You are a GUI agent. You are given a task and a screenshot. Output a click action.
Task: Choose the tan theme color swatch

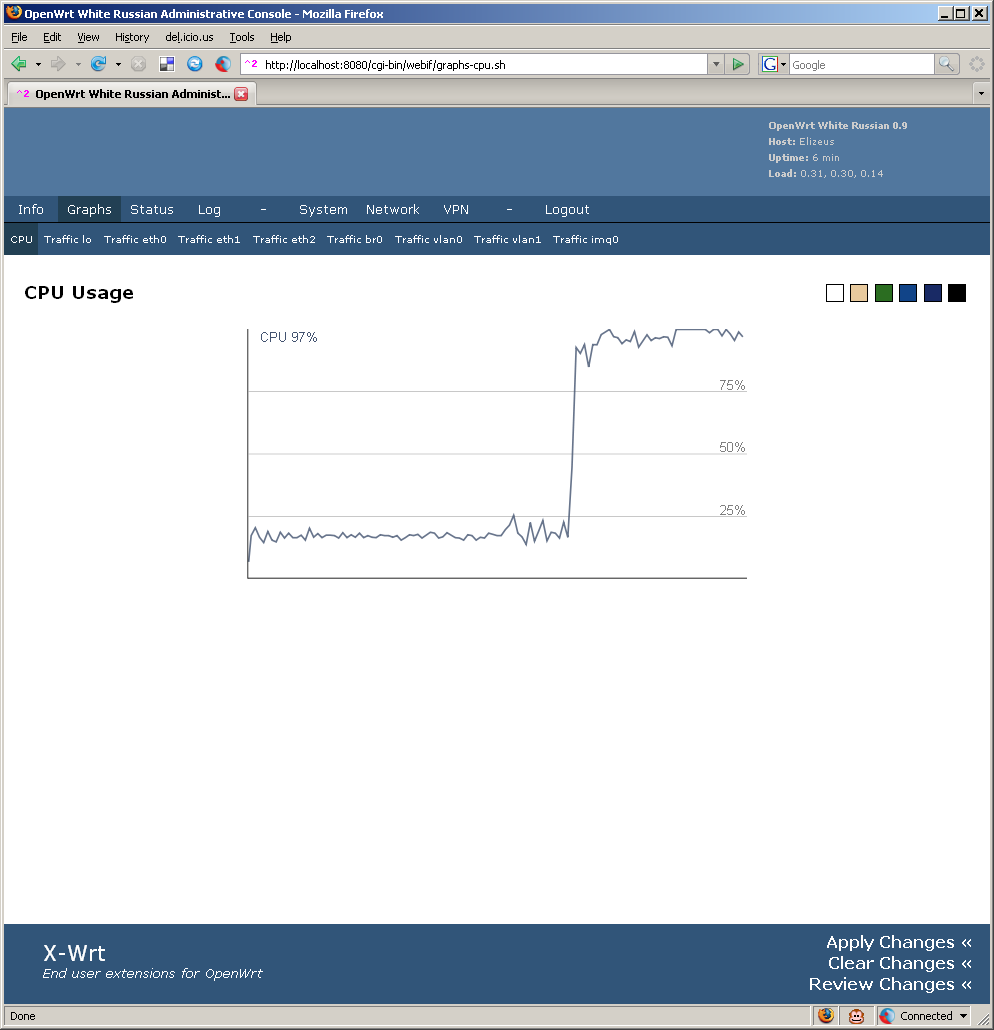(x=859, y=293)
